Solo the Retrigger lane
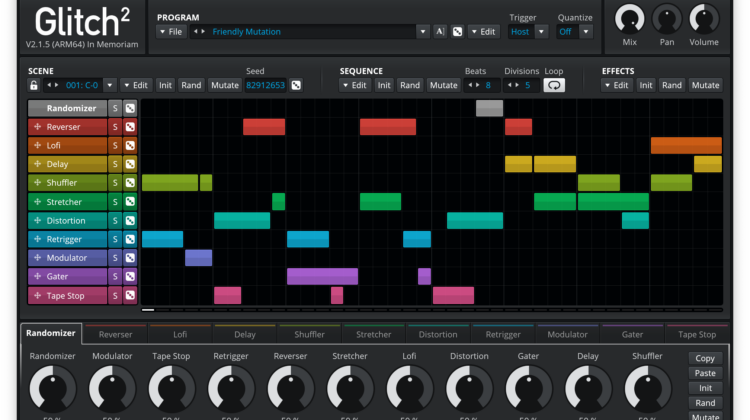Image resolution: width=750 pixels, height=420 pixels. pos(115,239)
